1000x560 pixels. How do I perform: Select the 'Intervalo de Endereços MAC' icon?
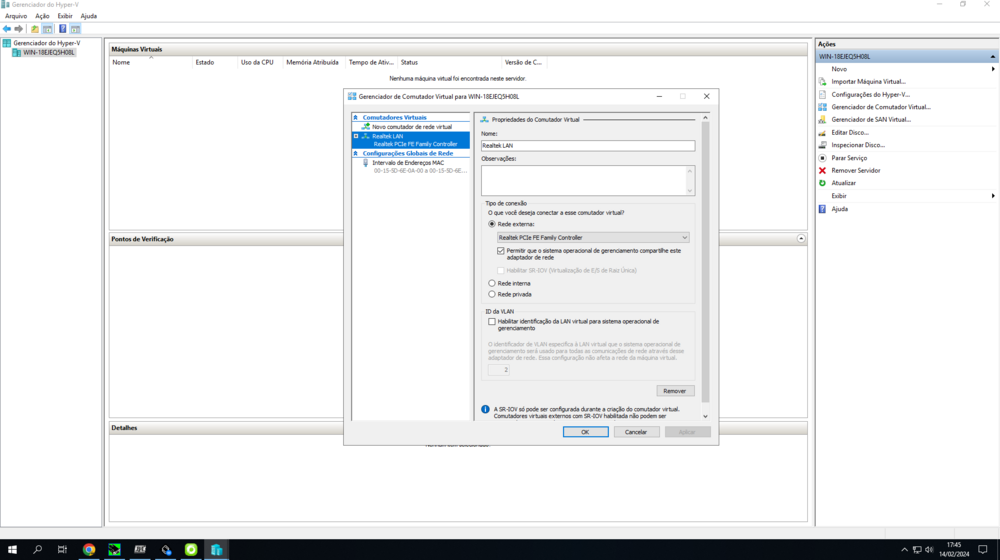(366, 162)
